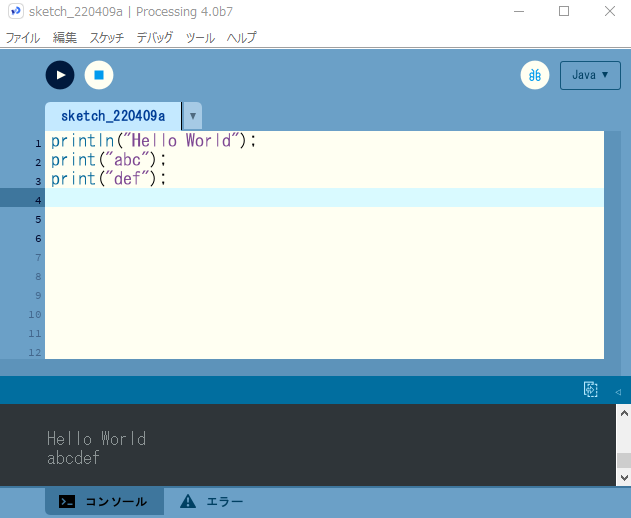Open the デバッグ menu
The image size is (631, 518).
pyautogui.click(x=154, y=38)
